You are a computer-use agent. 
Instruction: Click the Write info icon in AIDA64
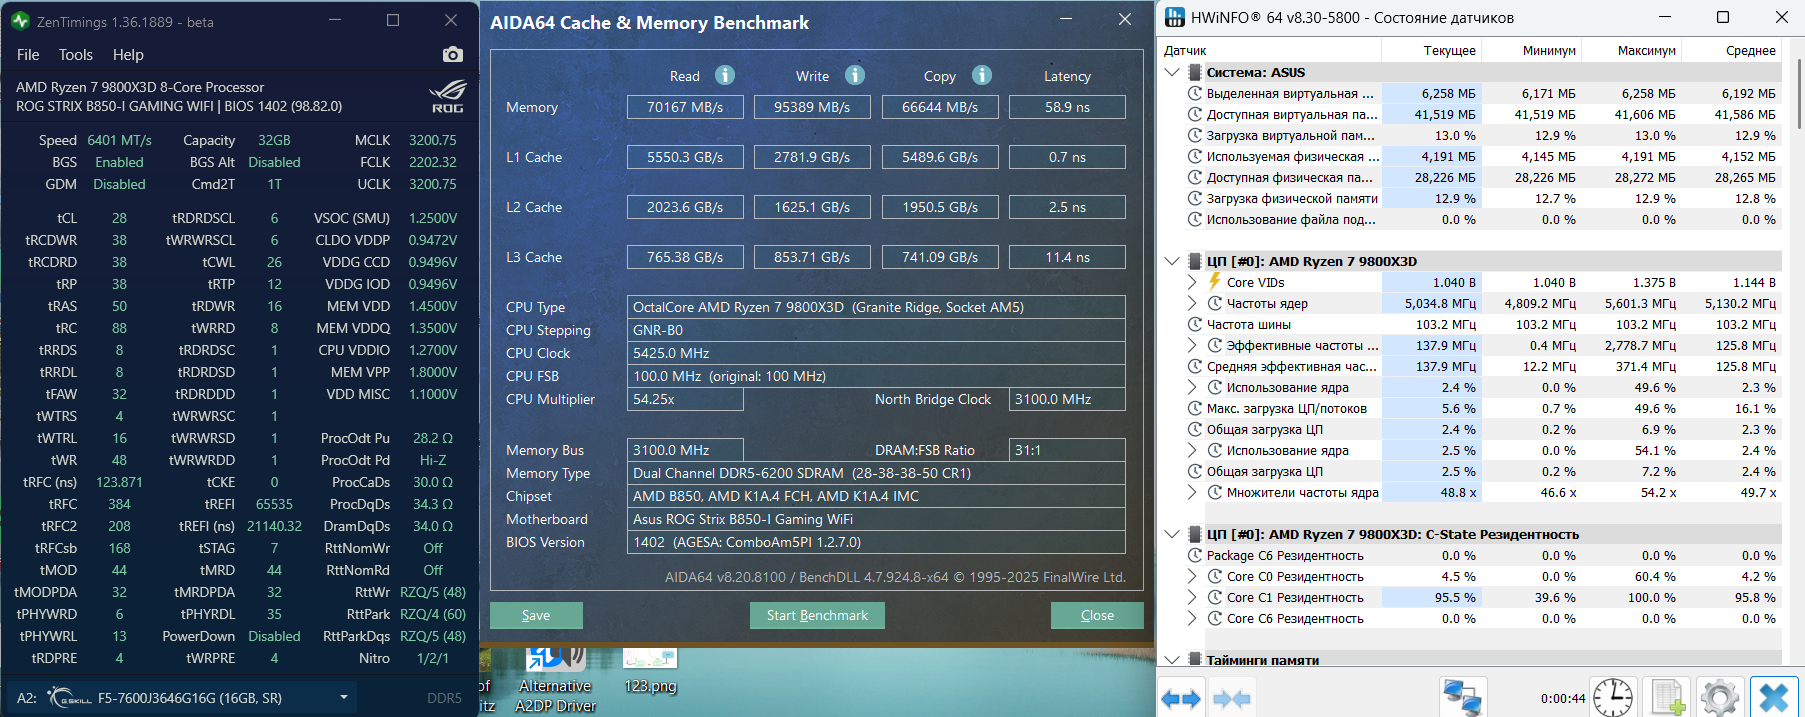coord(855,75)
